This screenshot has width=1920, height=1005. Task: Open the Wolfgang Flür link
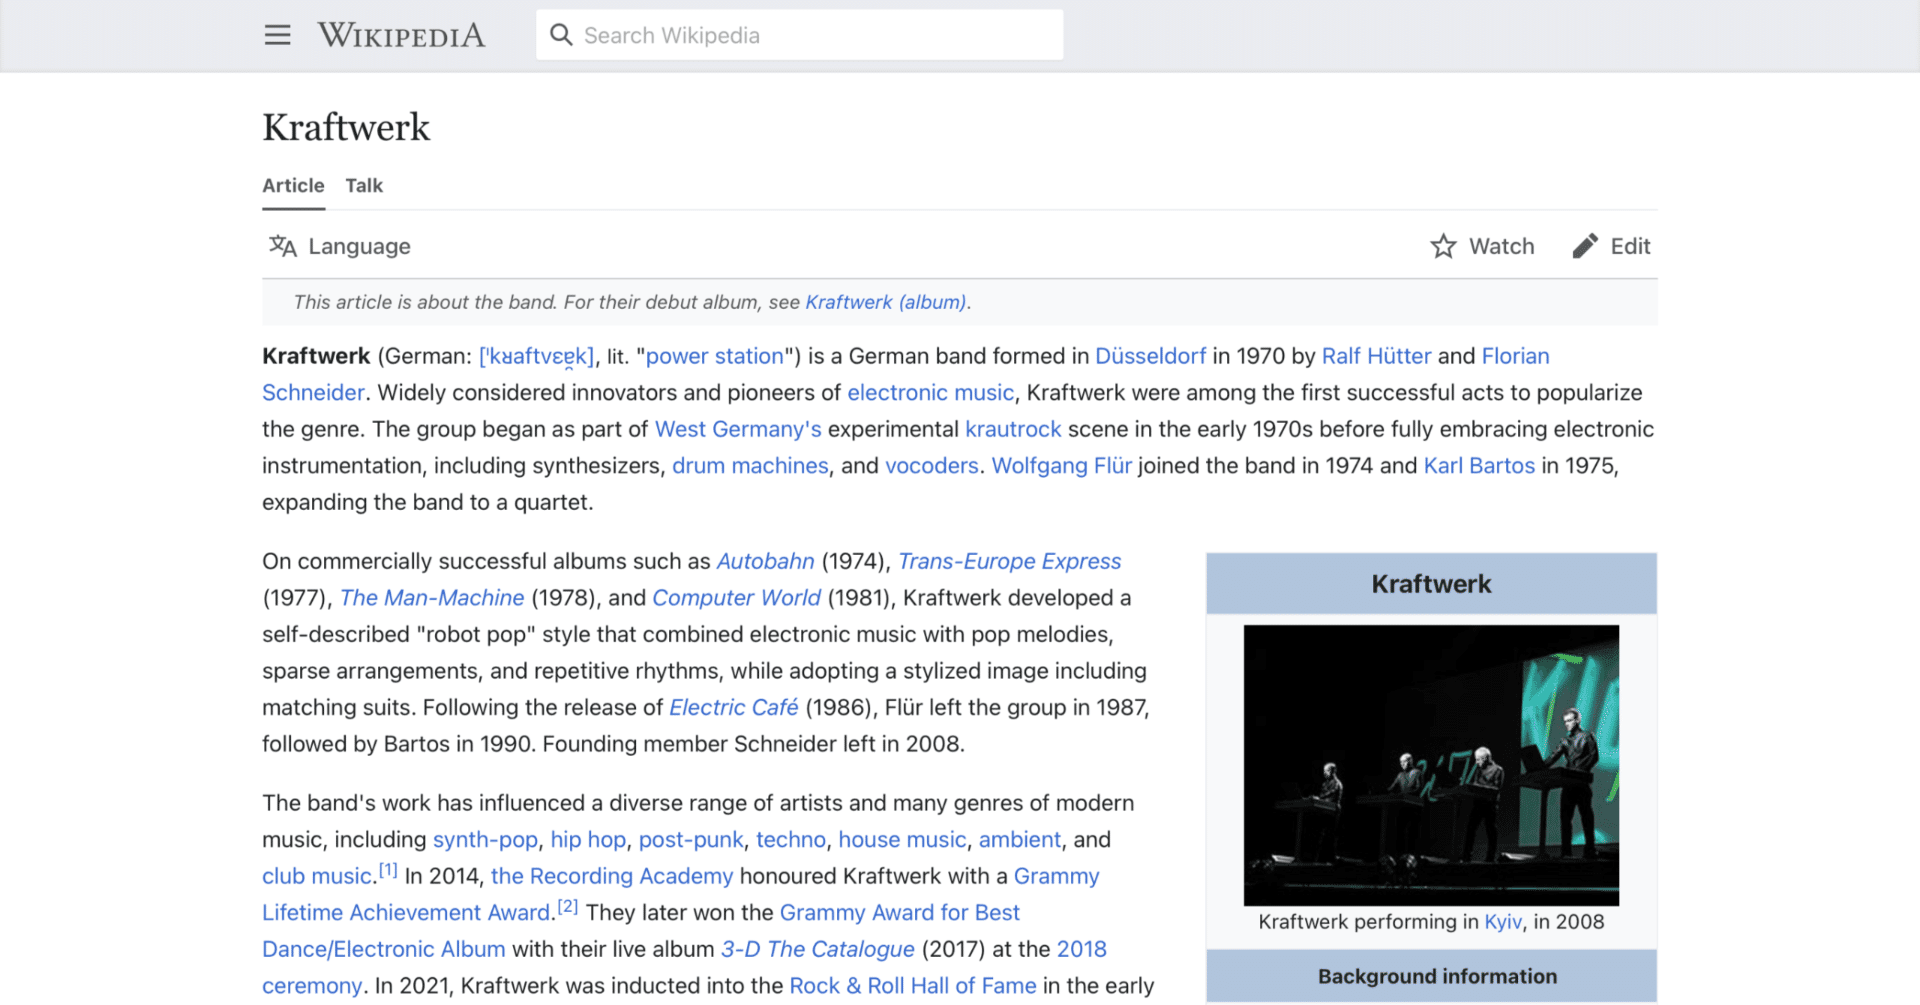click(1062, 466)
